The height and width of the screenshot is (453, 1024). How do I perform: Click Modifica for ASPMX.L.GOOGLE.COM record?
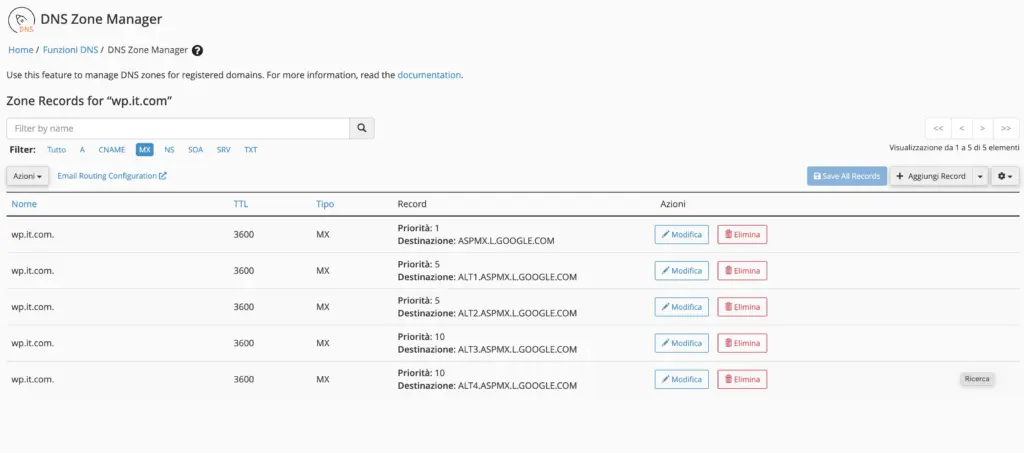[x=681, y=235]
